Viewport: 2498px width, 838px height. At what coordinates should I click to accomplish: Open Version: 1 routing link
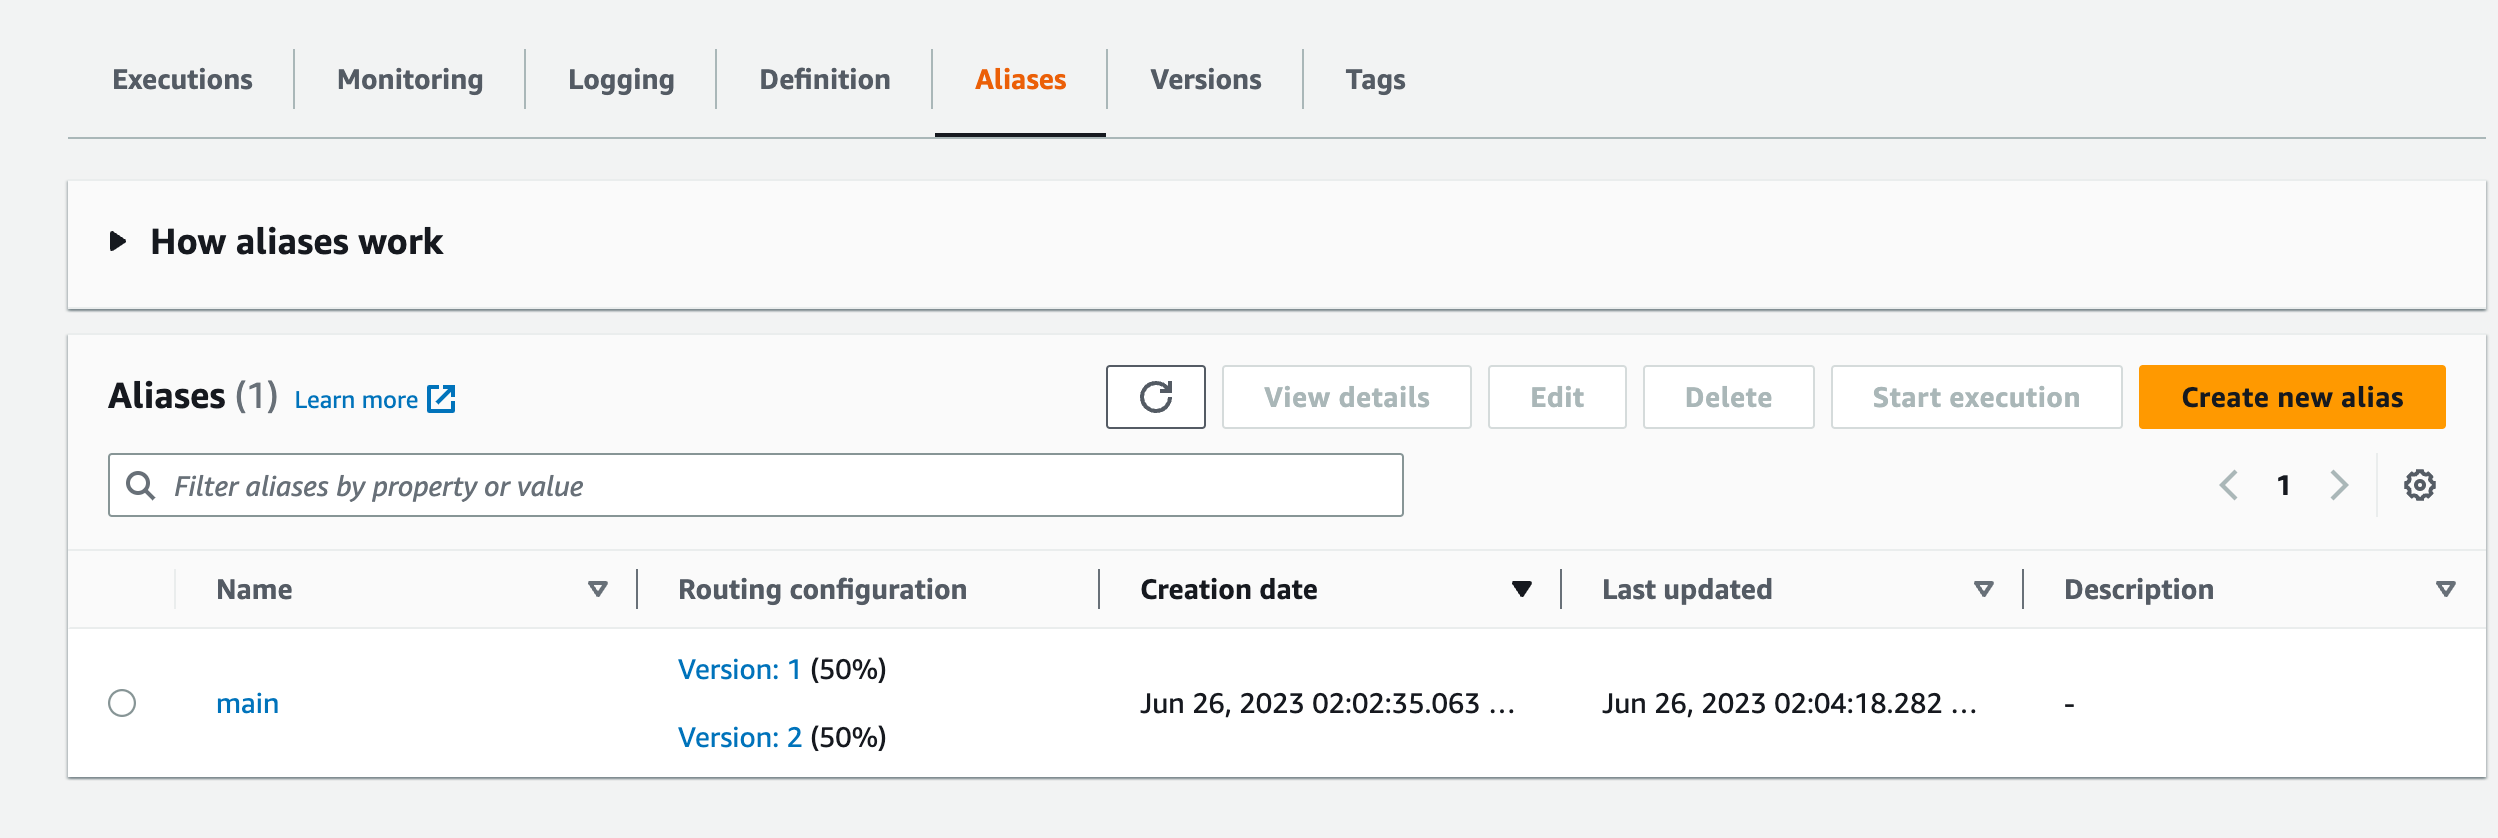point(740,670)
